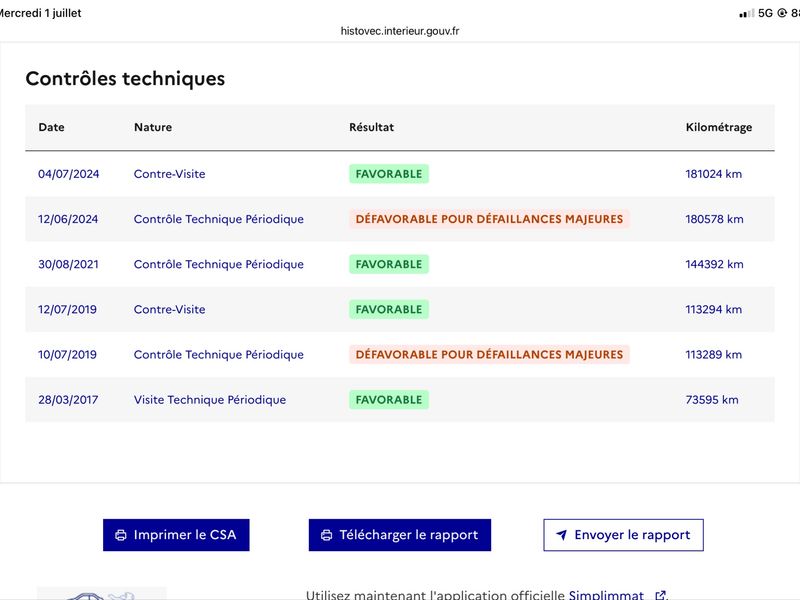This screenshot has height=600, width=800.
Task: Click paper plane icon in Envoyer le rapport
Action: pos(561,535)
